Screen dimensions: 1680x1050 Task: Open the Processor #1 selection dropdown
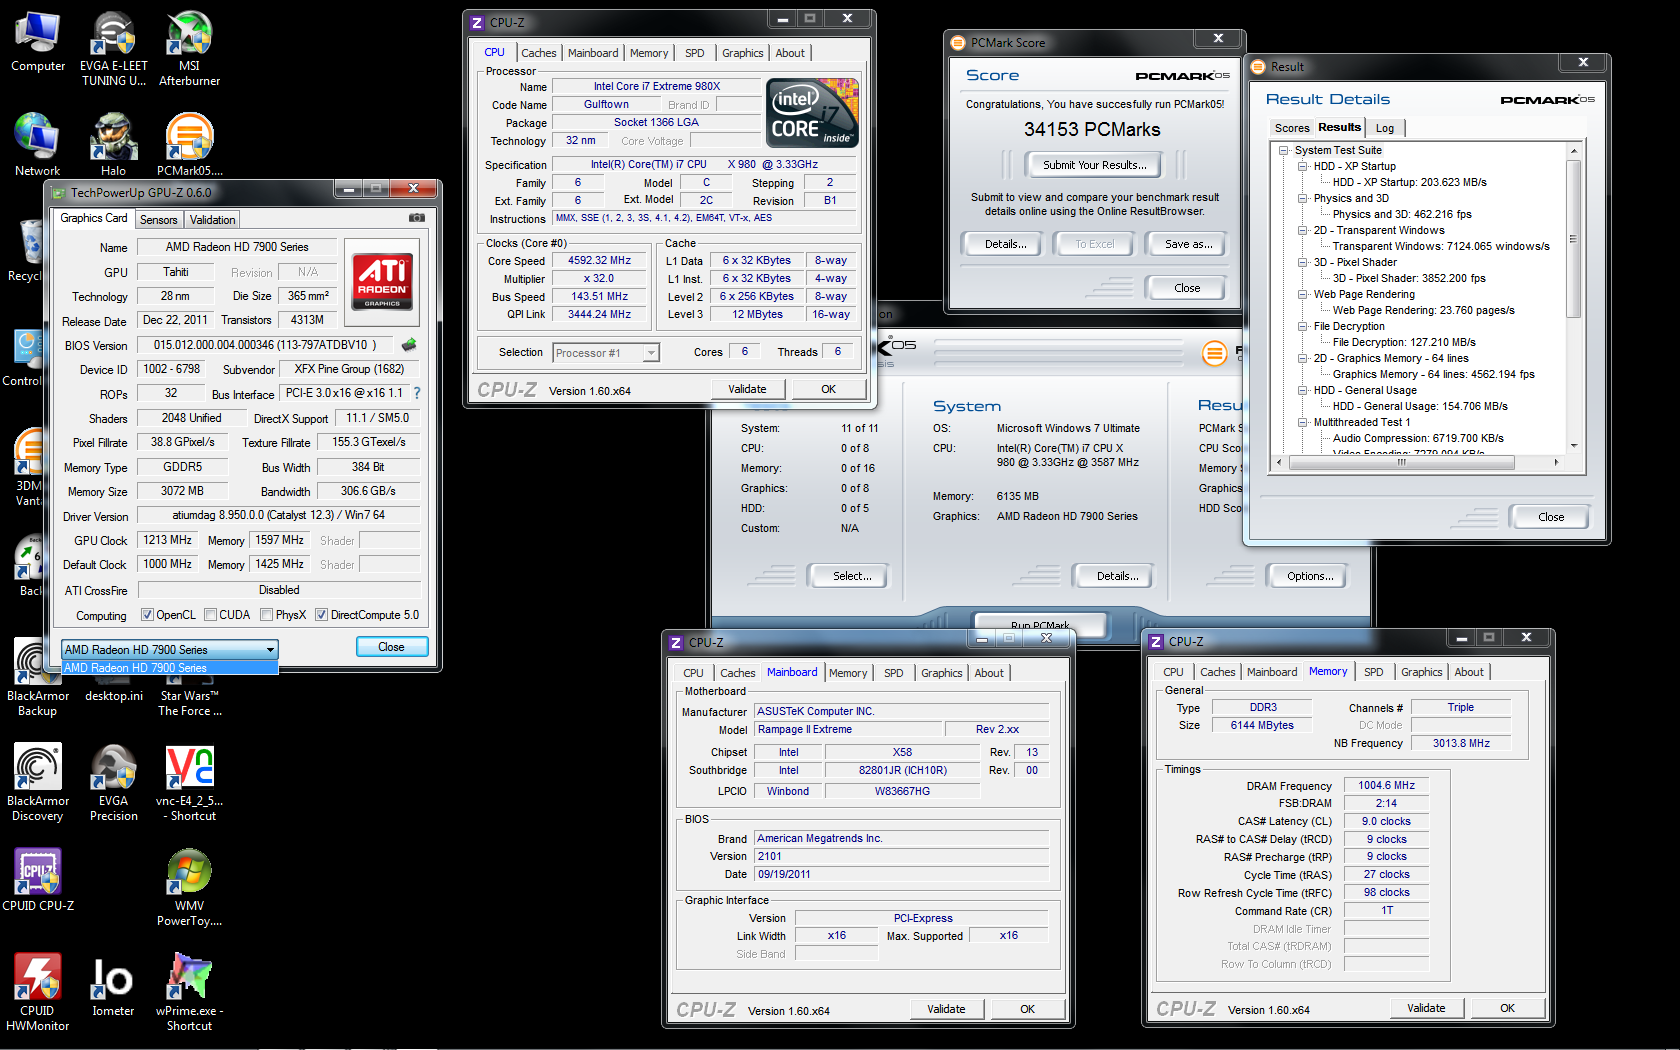(607, 353)
